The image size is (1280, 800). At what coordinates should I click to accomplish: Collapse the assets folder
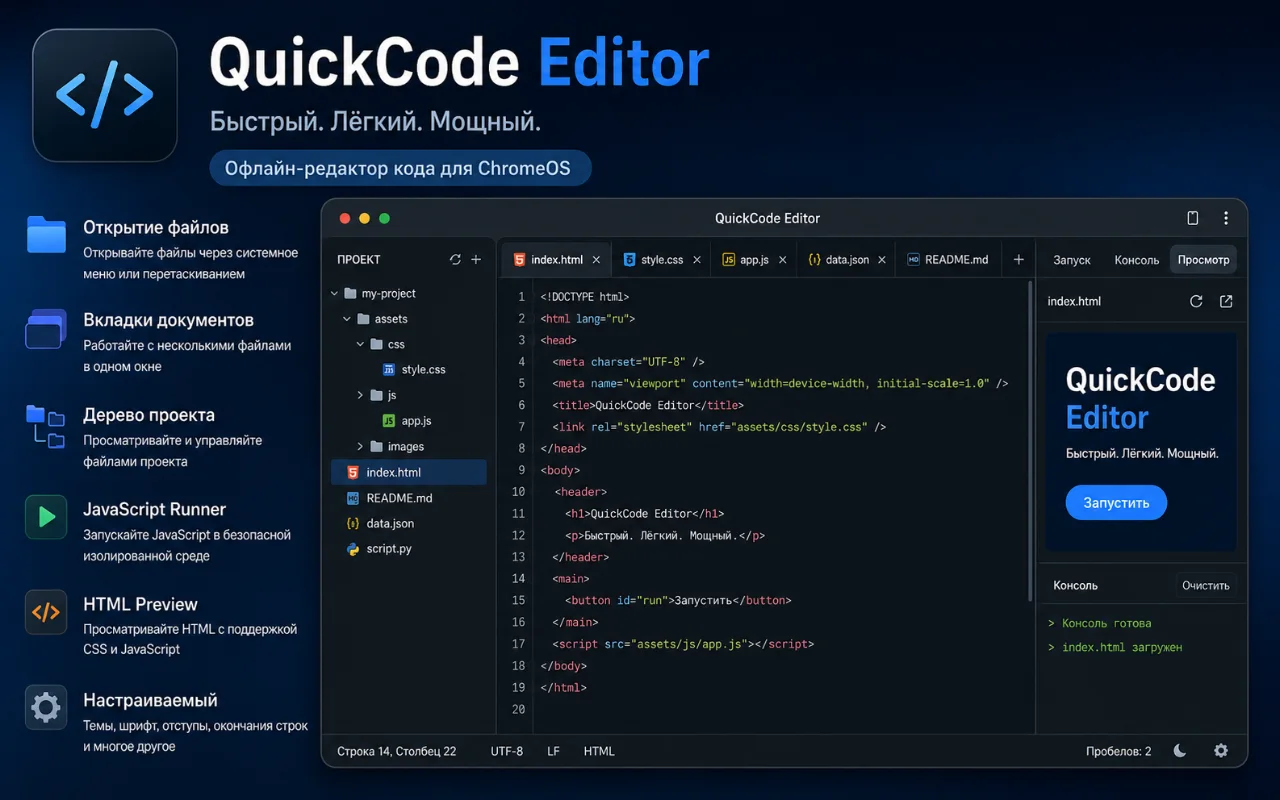pyautogui.click(x=347, y=319)
